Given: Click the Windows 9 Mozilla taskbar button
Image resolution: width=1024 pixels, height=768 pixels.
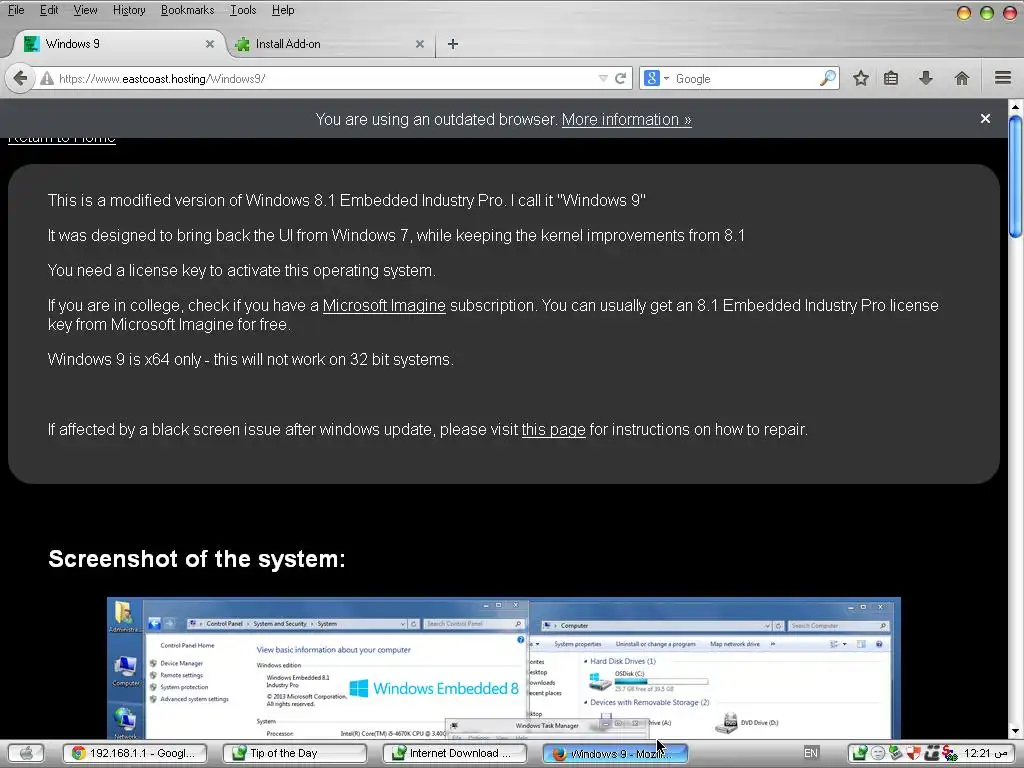Looking at the screenshot, I should coord(615,753).
